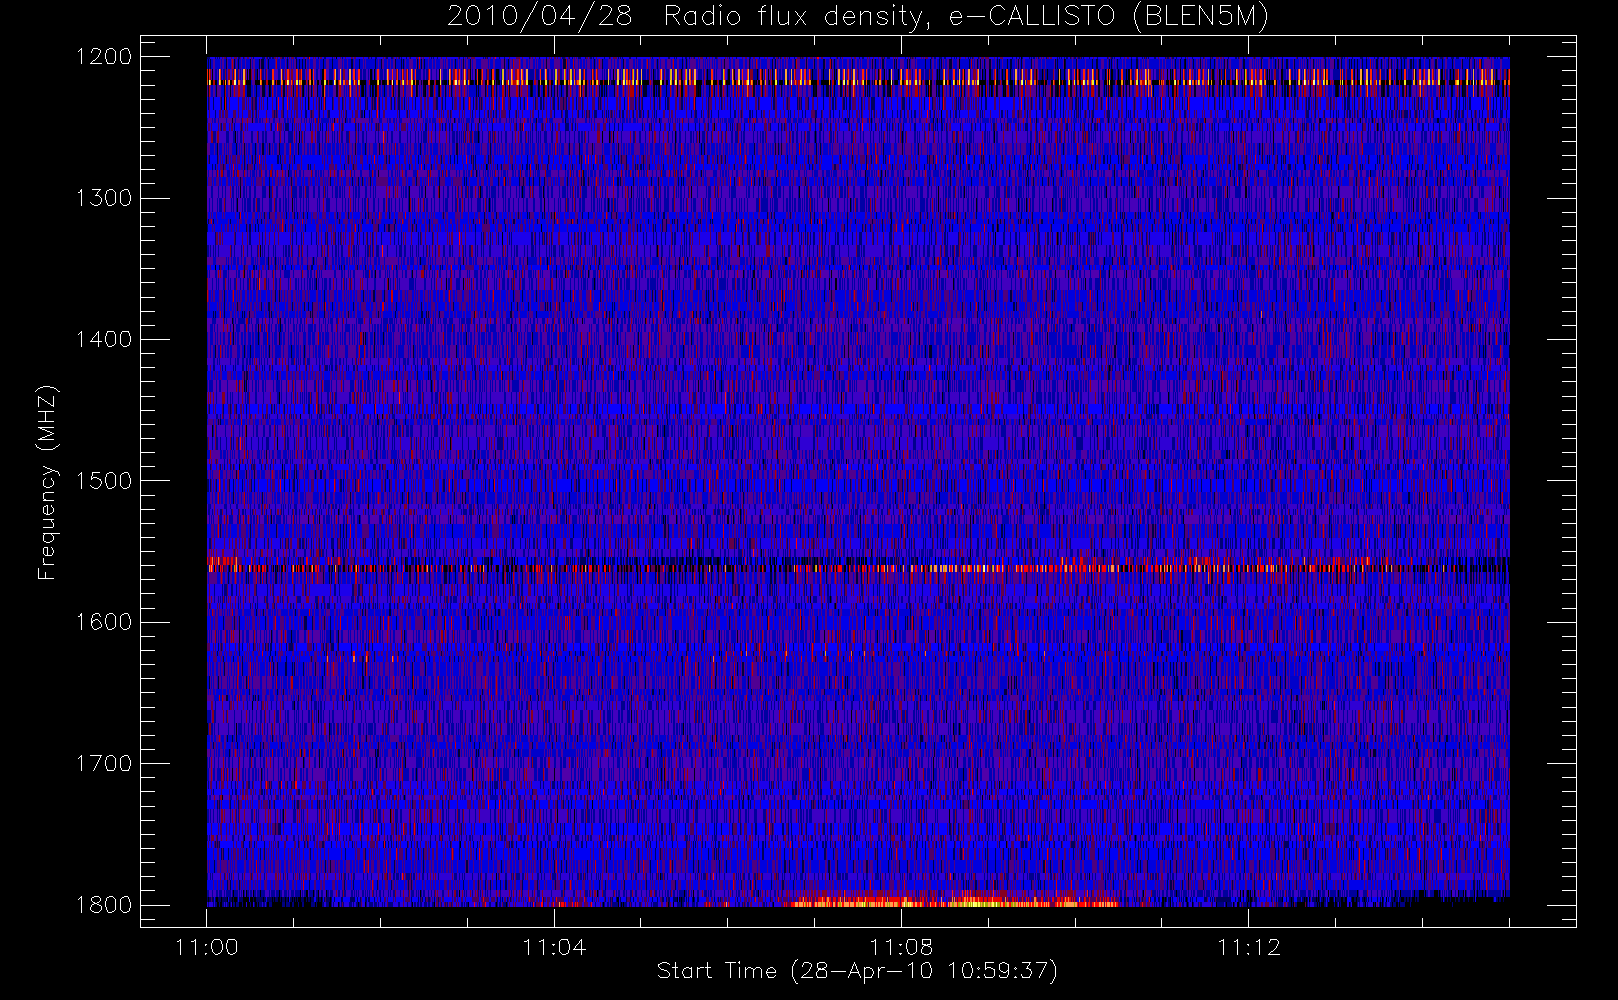Click the 1800 frequency tick label
The height and width of the screenshot is (1000, 1618).
pos(104,904)
